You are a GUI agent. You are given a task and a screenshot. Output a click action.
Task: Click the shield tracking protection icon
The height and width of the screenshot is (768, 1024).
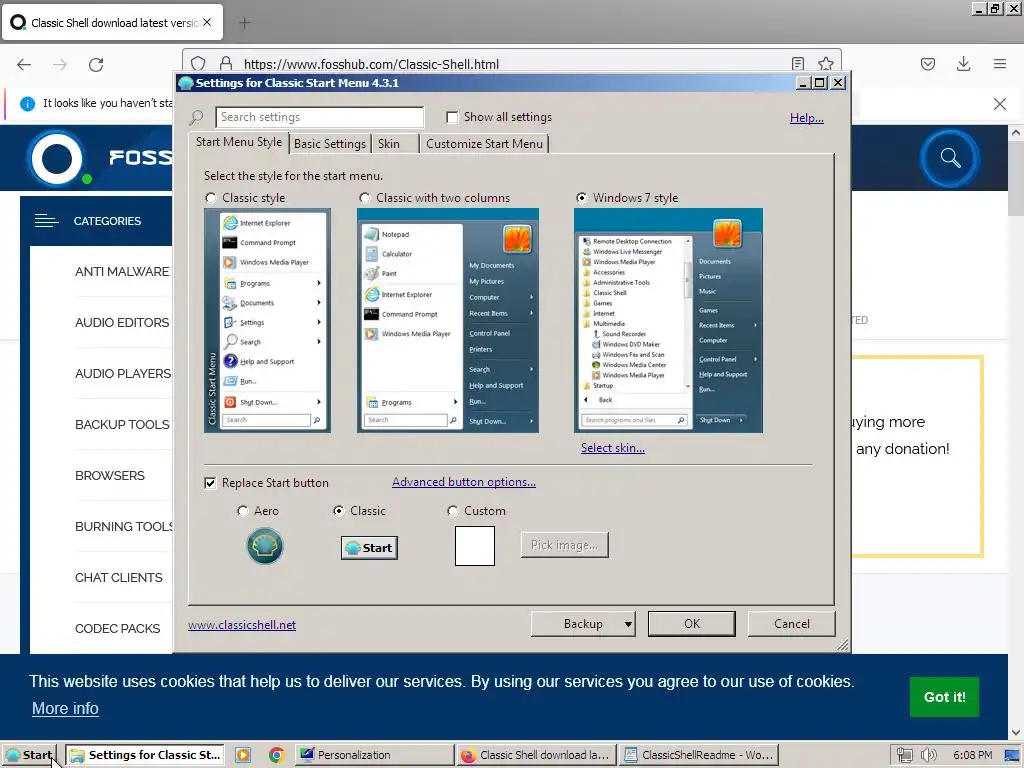click(x=199, y=63)
